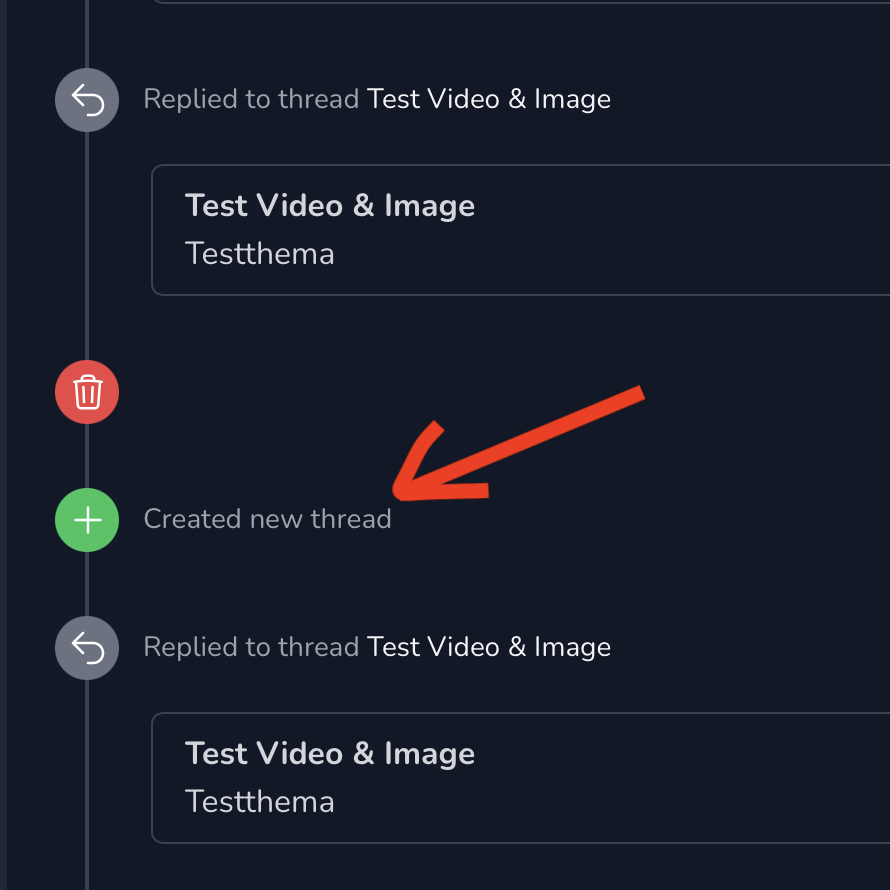This screenshot has width=890, height=890.
Task: Open the card heading Test Video & Image below the plus icon
Action: tap(330, 753)
